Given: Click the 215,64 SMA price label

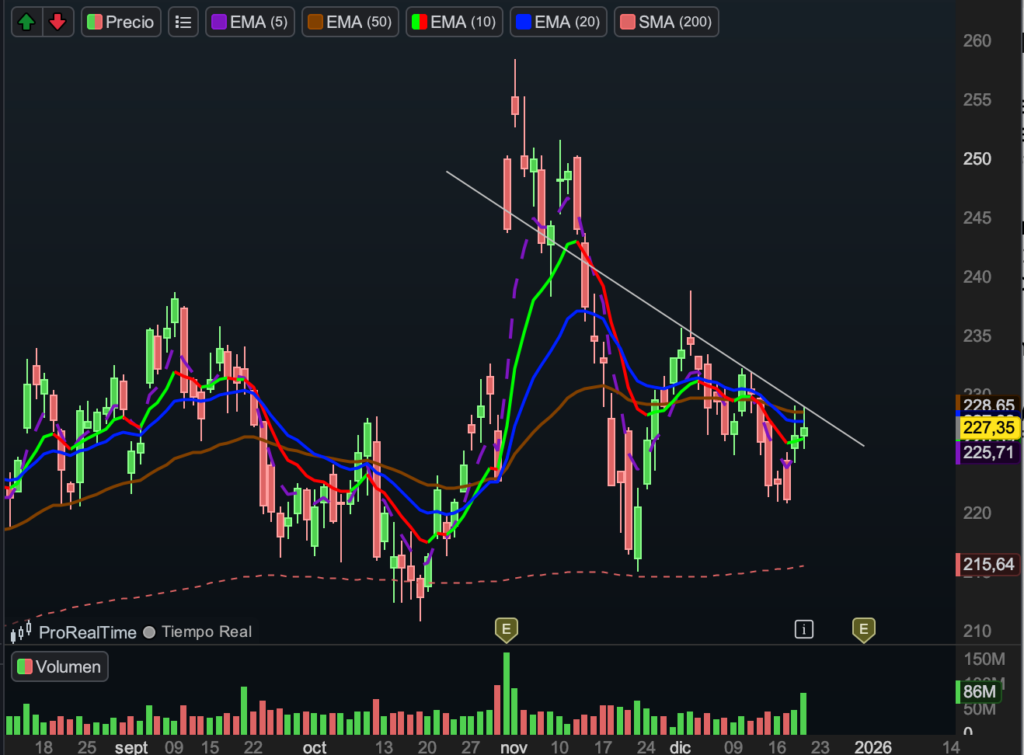Looking at the screenshot, I should 988,565.
